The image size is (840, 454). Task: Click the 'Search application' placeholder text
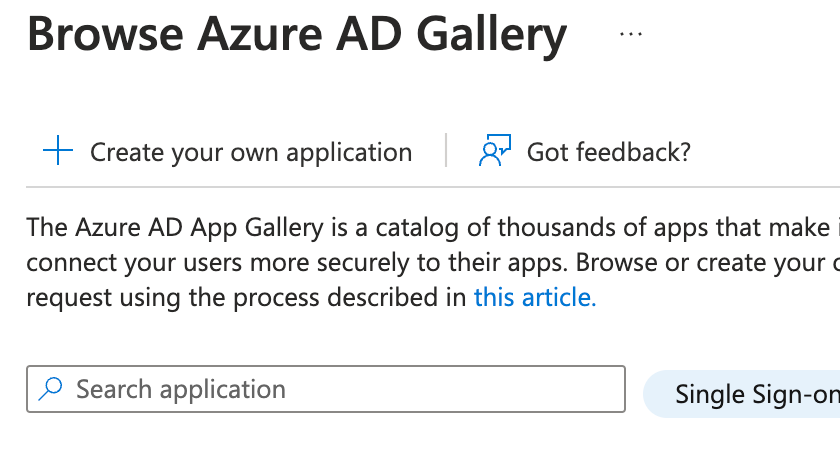click(x=181, y=390)
